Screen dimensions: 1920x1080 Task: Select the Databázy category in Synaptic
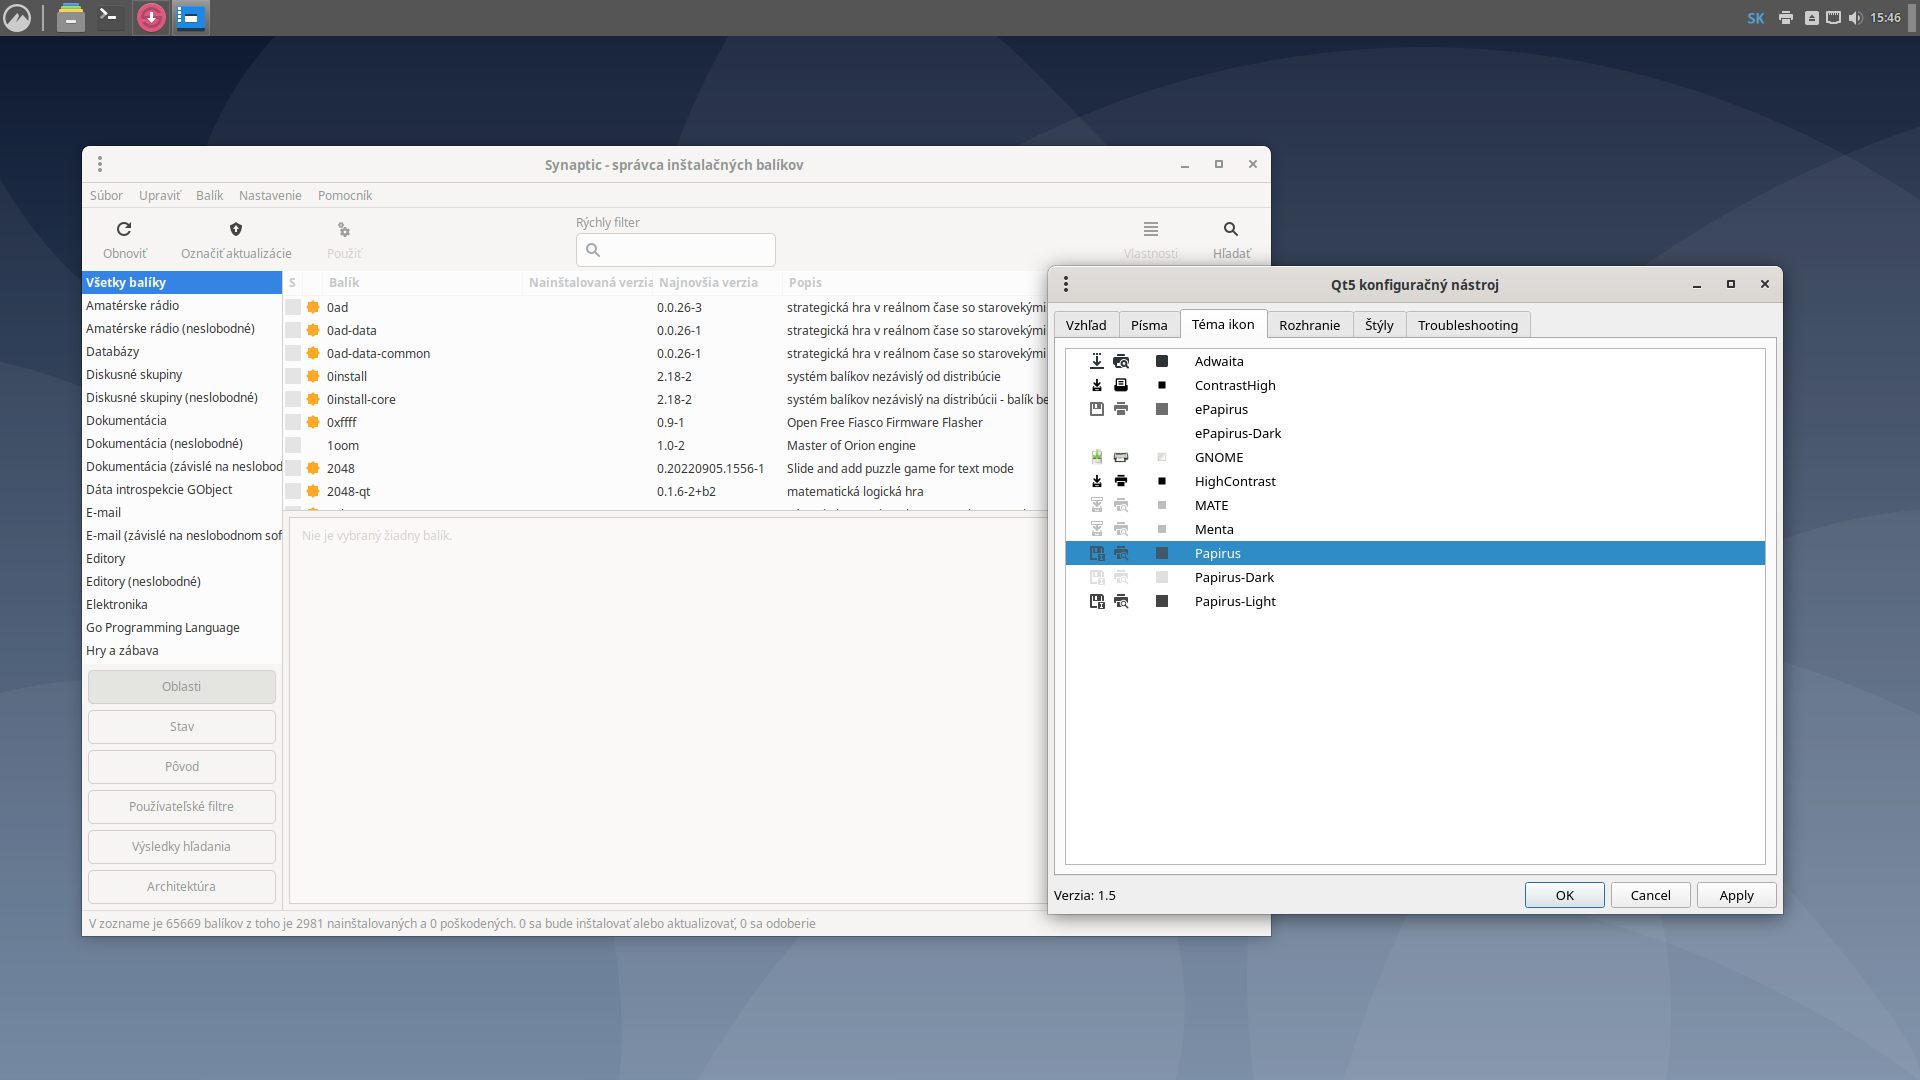[182, 352]
